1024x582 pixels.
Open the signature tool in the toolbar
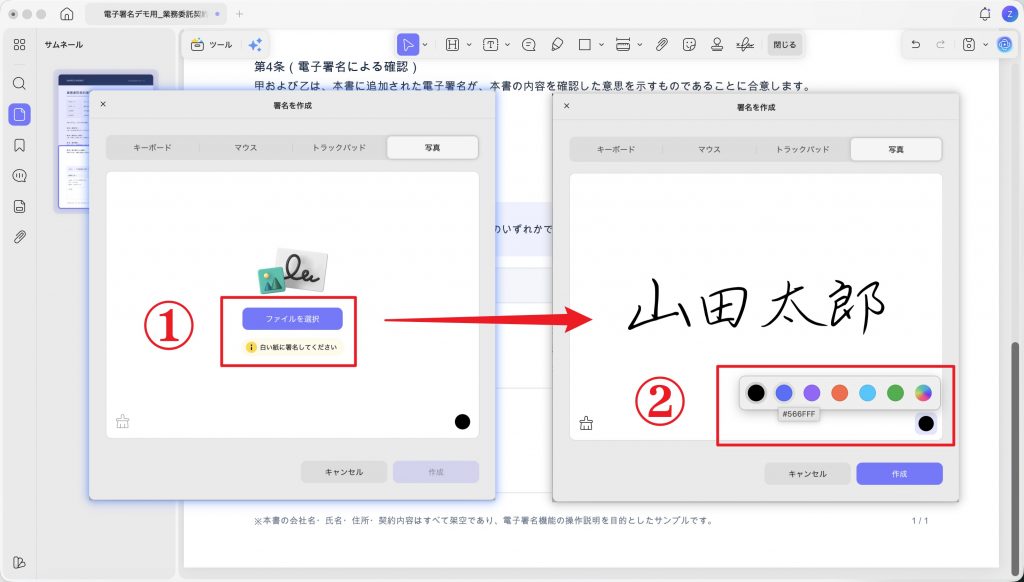(x=745, y=44)
